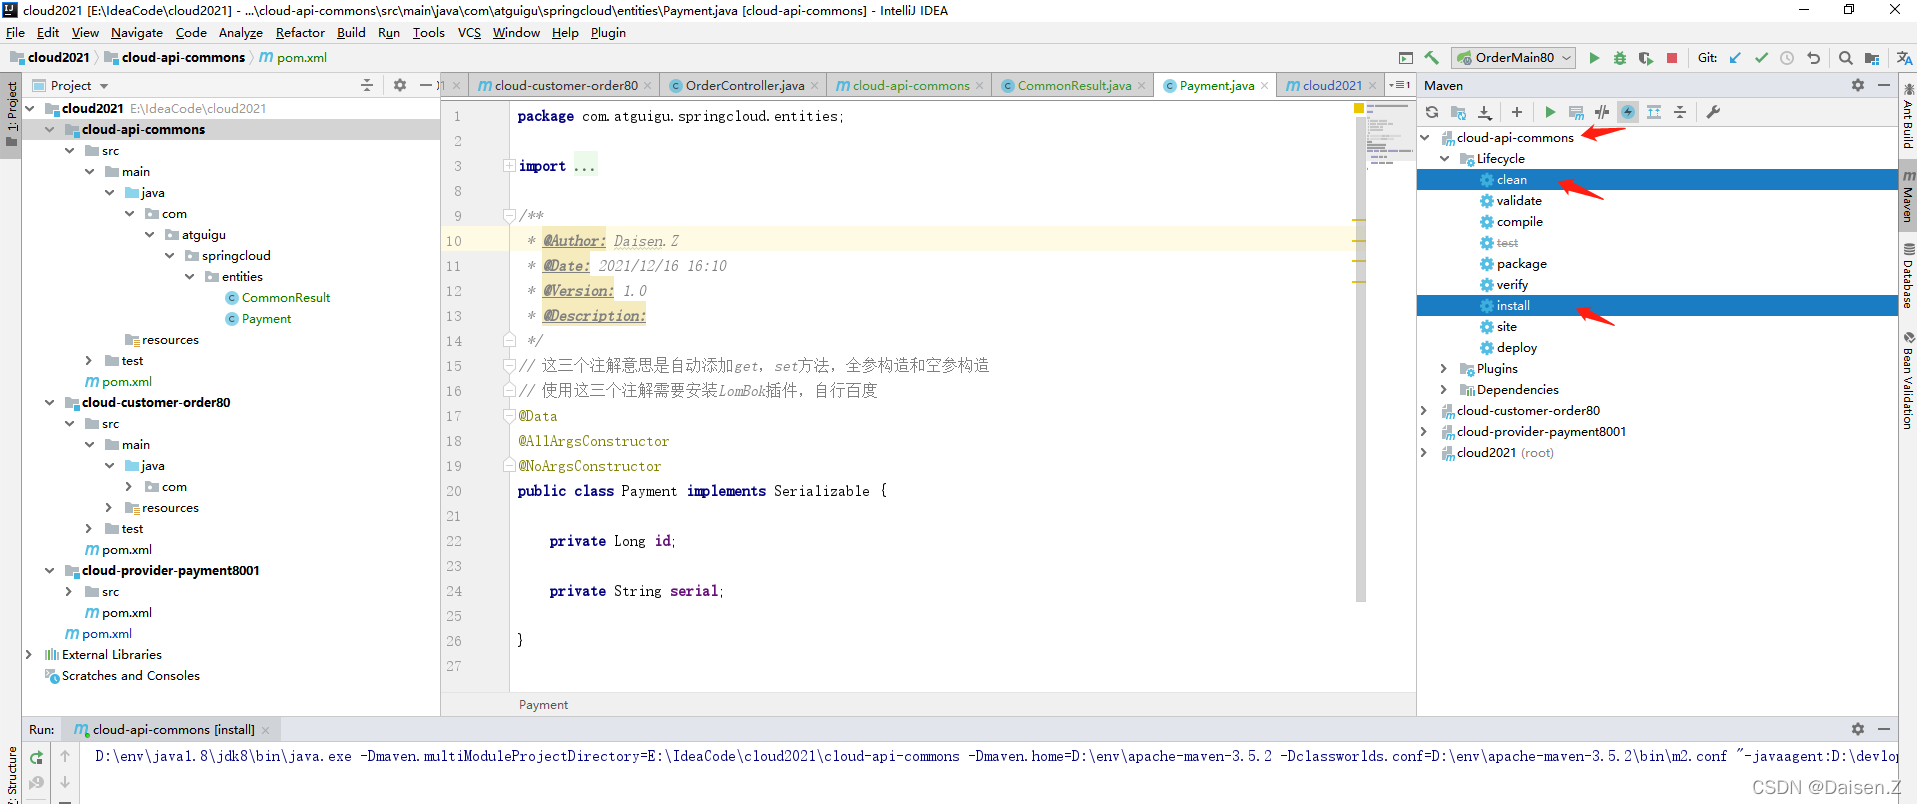
Task: Toggle the Database tool window side tab
Action: coord(1908,276)
